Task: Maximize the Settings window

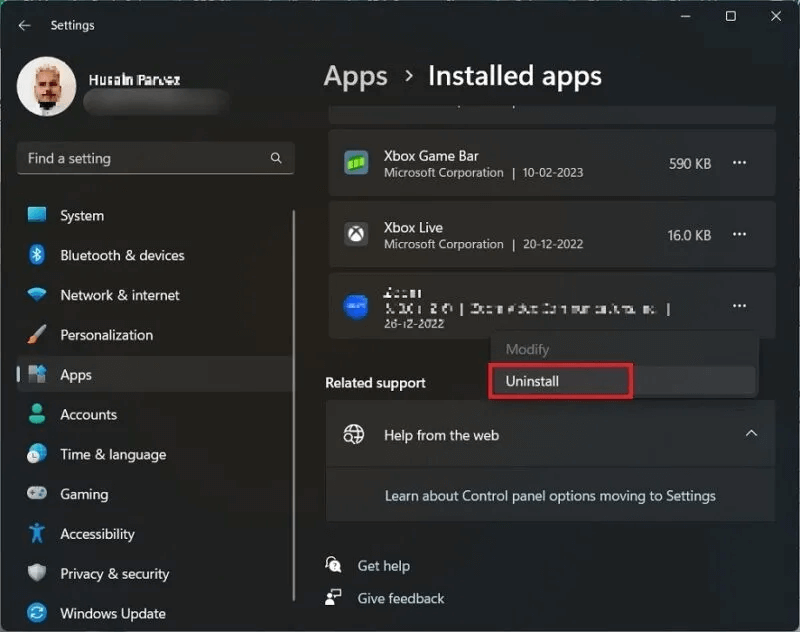Action: [731, 16]
